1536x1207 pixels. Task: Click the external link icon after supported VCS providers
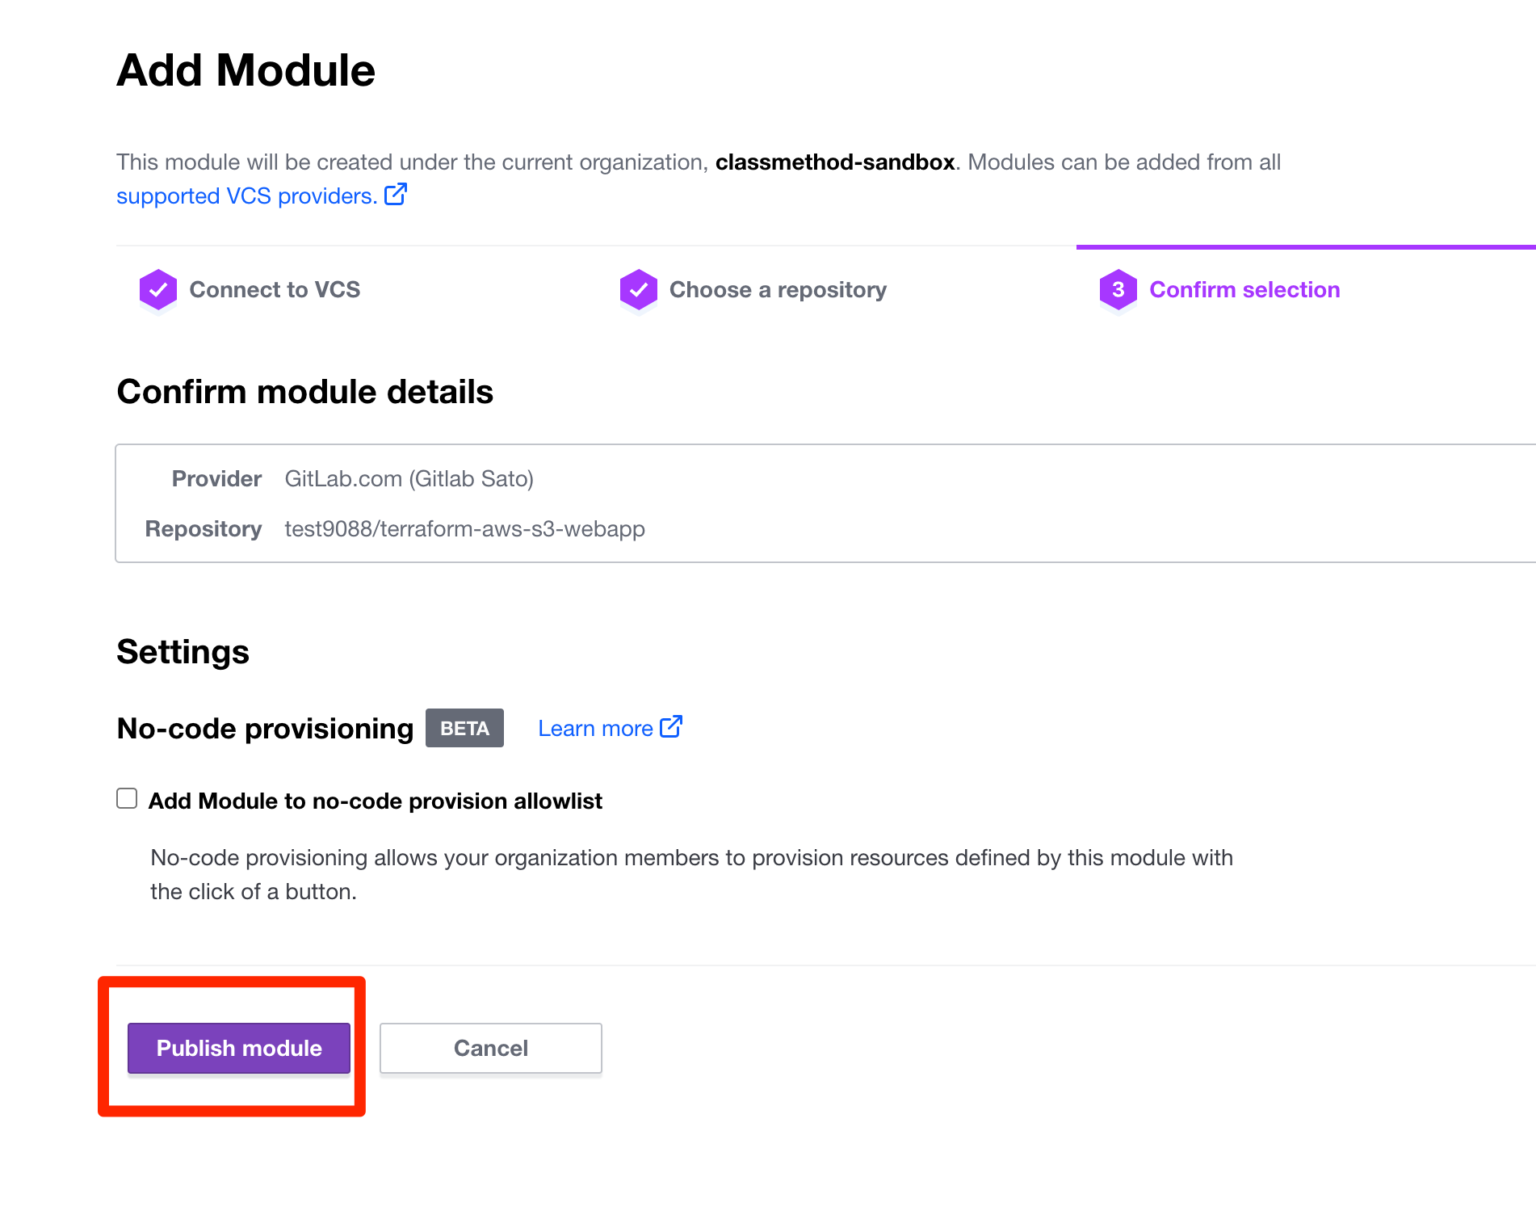396,195
